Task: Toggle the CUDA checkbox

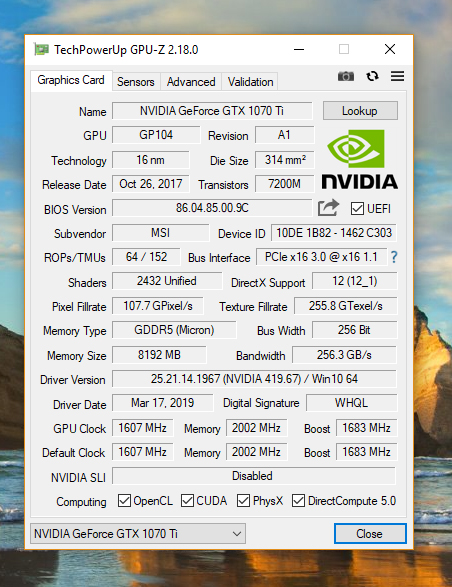Action: (x=187, y=501)
